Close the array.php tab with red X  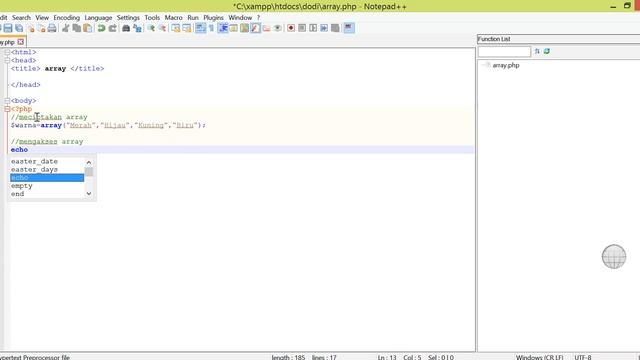click(x=21, y=42)
